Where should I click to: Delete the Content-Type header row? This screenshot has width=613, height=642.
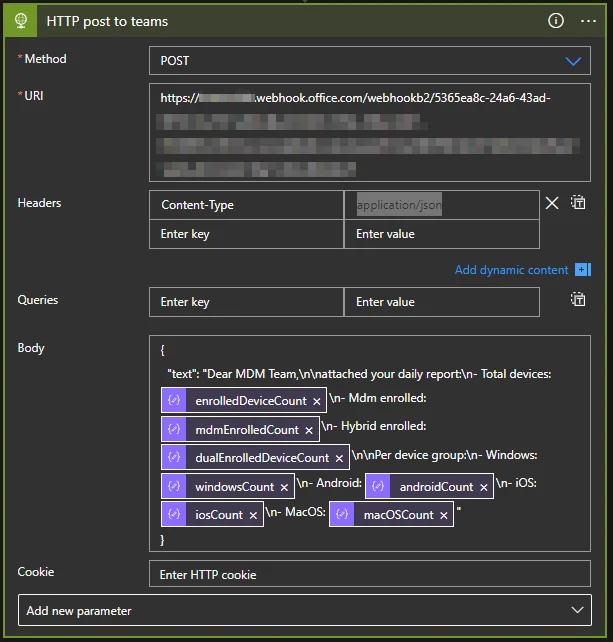(552, 203)
